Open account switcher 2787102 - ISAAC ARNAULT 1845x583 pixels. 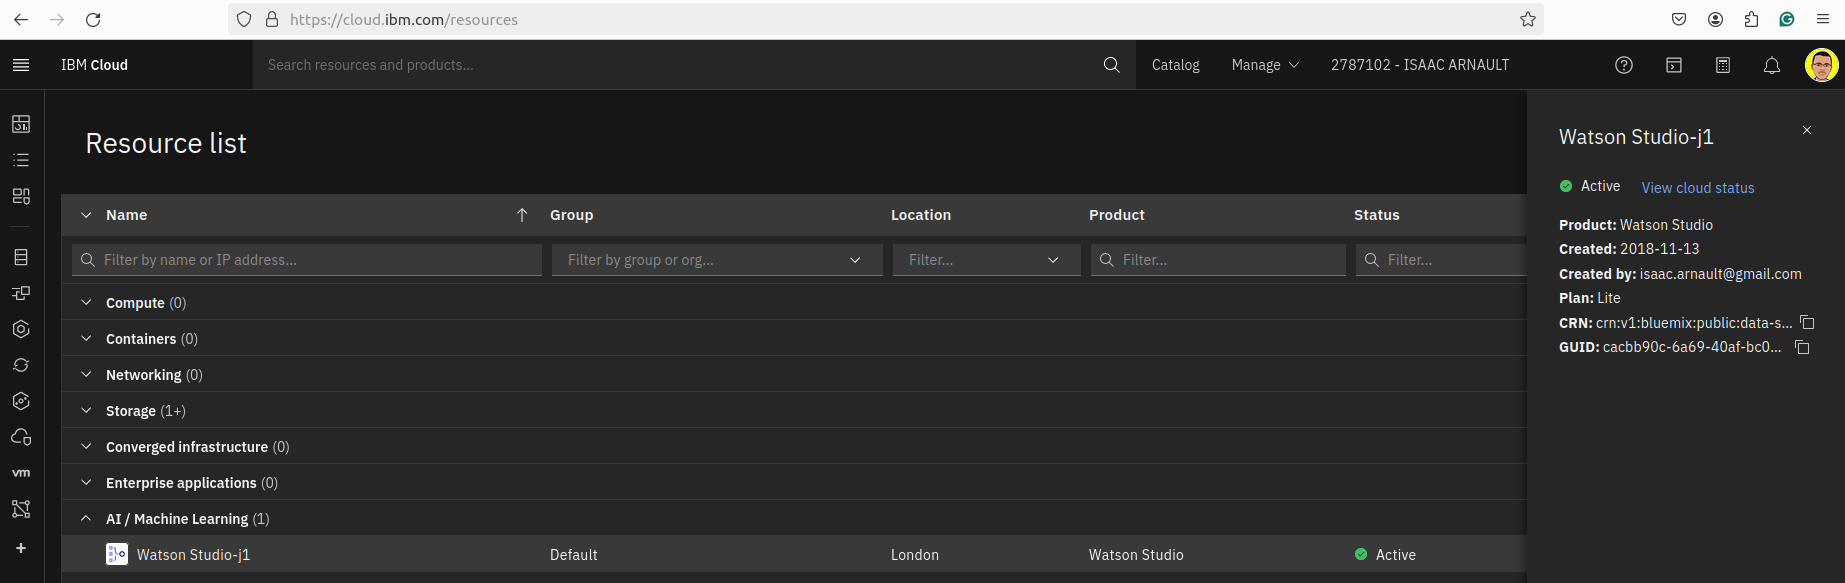[x=1420, y=65]
